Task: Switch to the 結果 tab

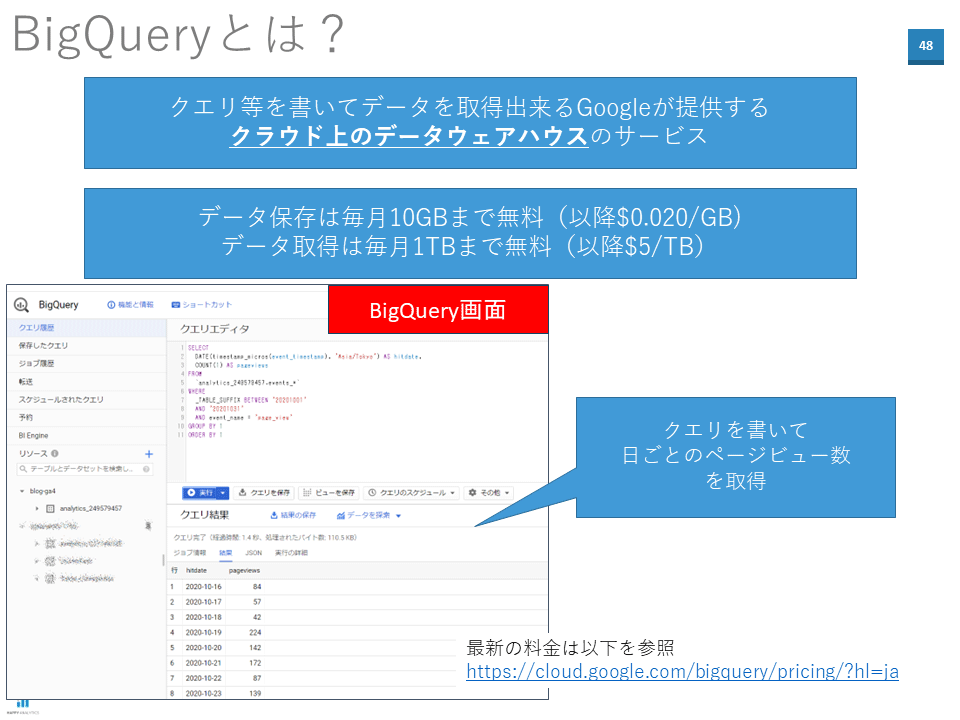Action: pyautogui.click(x=226, y=553)
